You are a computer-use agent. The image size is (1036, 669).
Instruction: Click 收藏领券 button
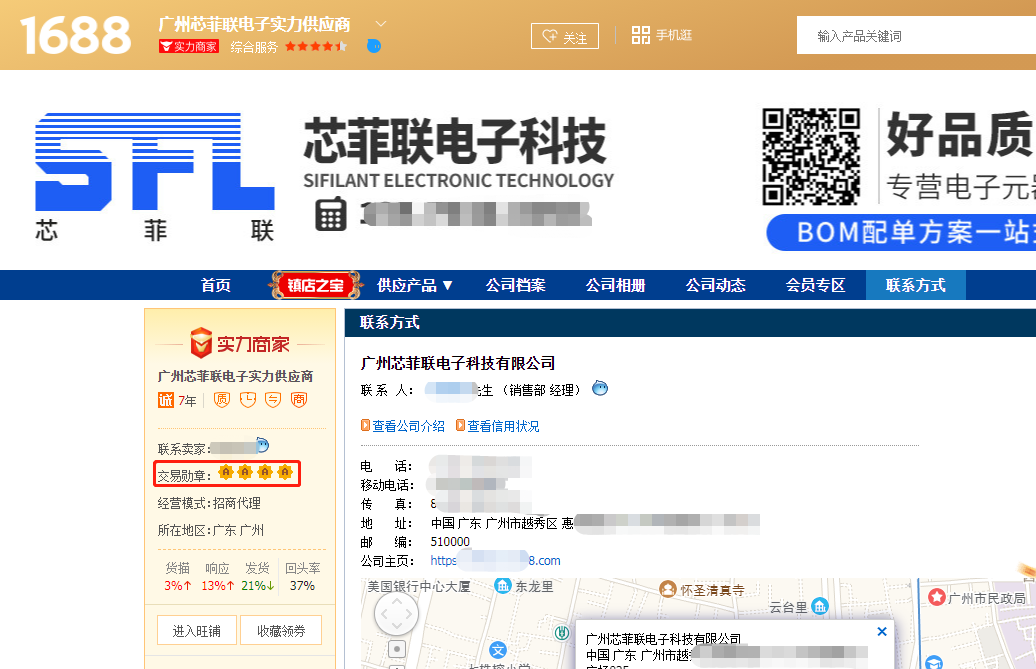tap(281, 631)
